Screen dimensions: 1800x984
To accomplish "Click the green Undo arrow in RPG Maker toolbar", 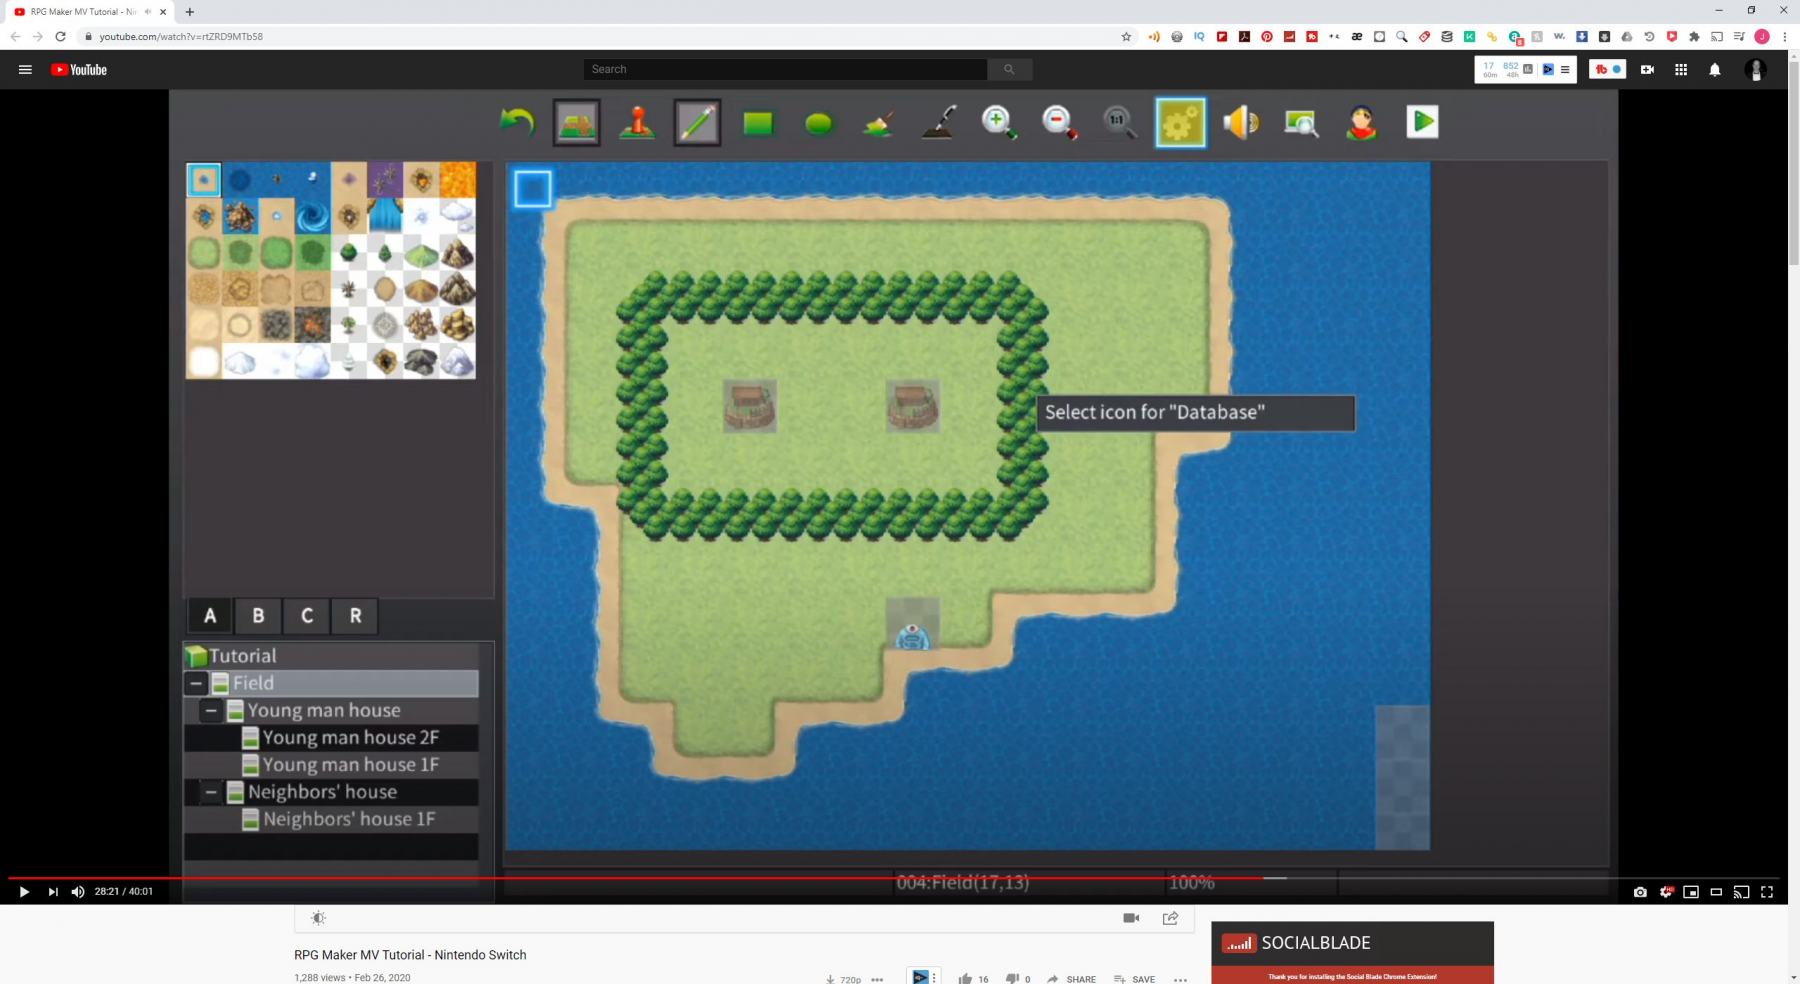I will tap(517, 122).
